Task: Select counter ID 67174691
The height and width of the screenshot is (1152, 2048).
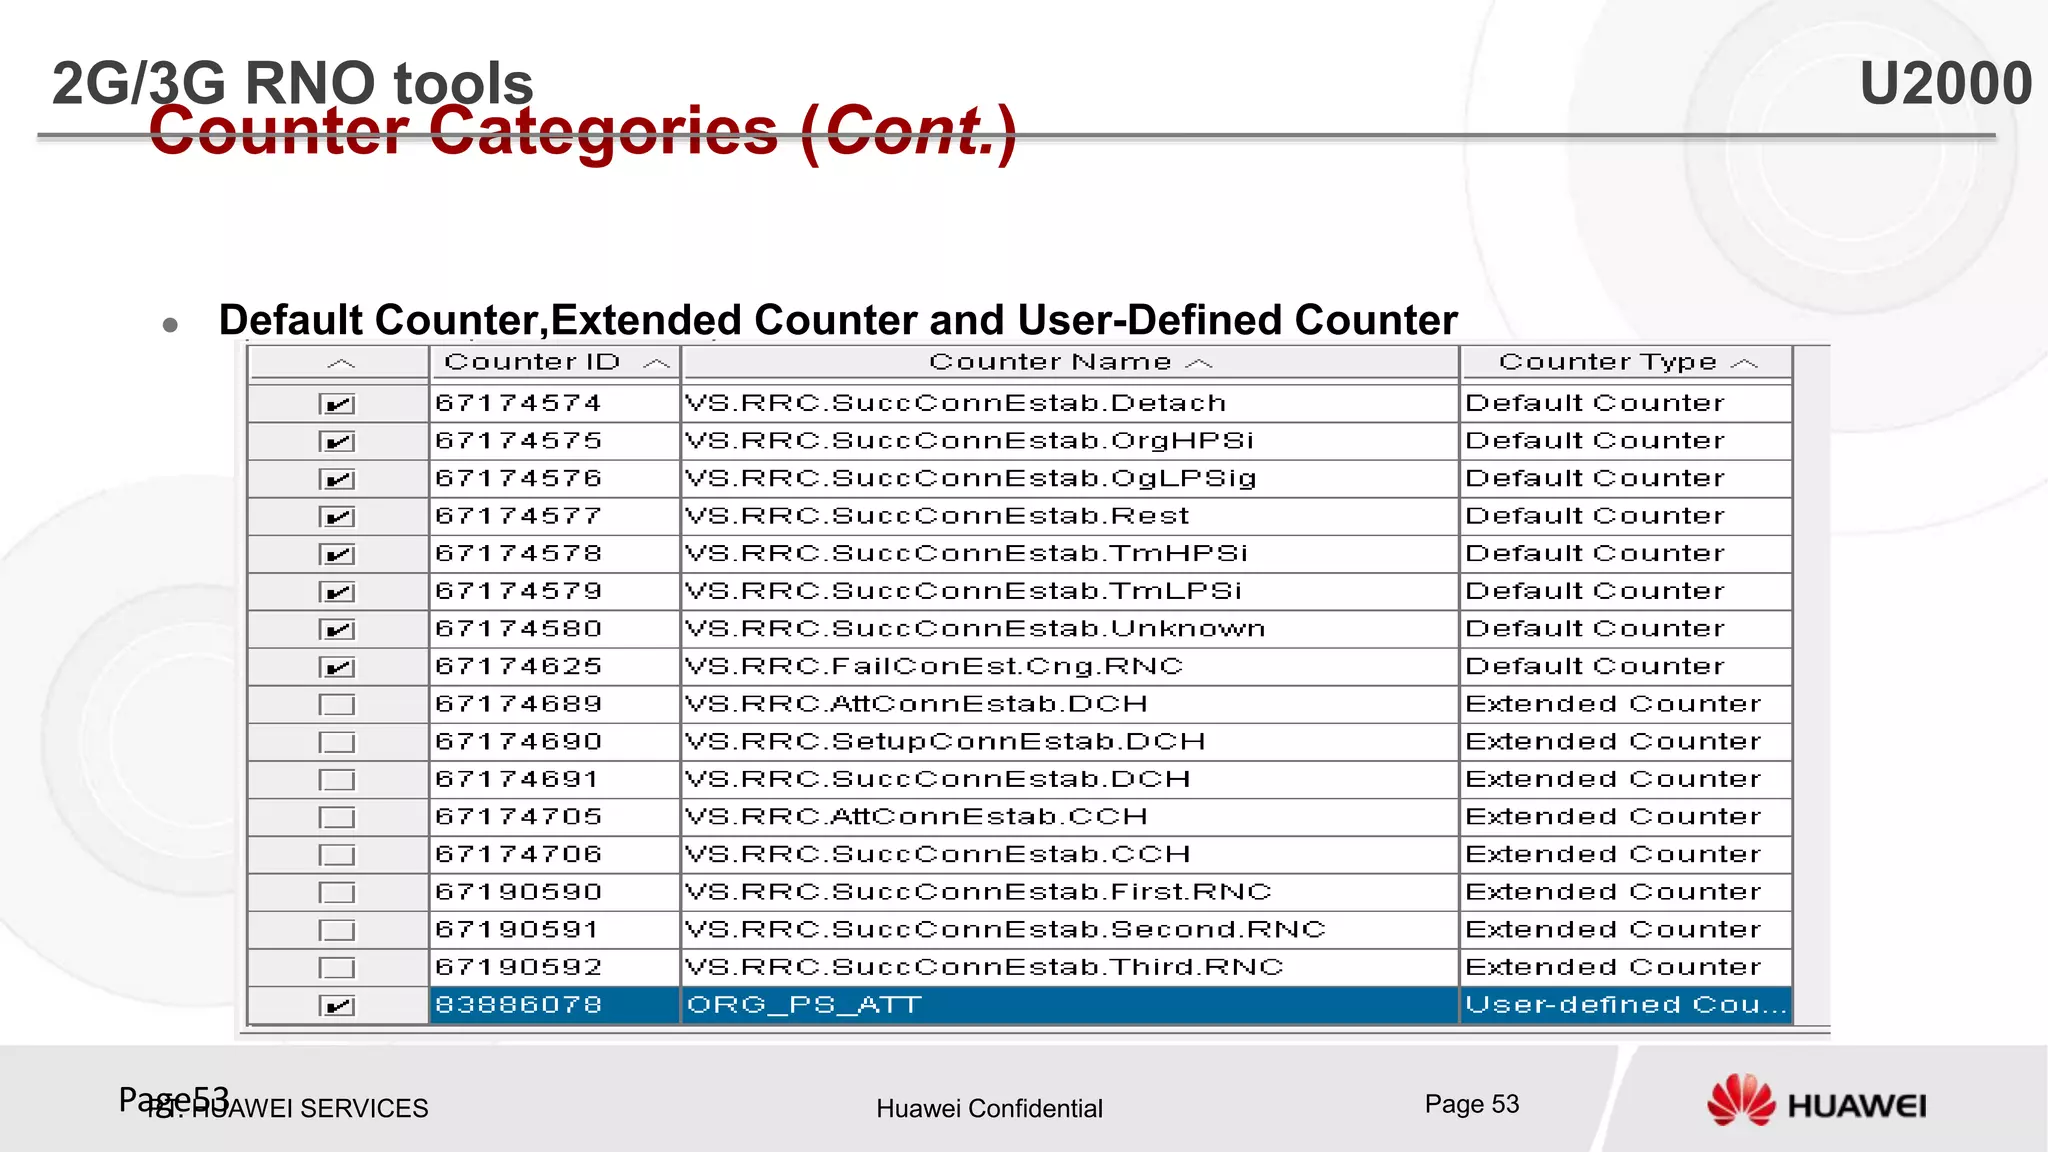Action: pos(555,780)
